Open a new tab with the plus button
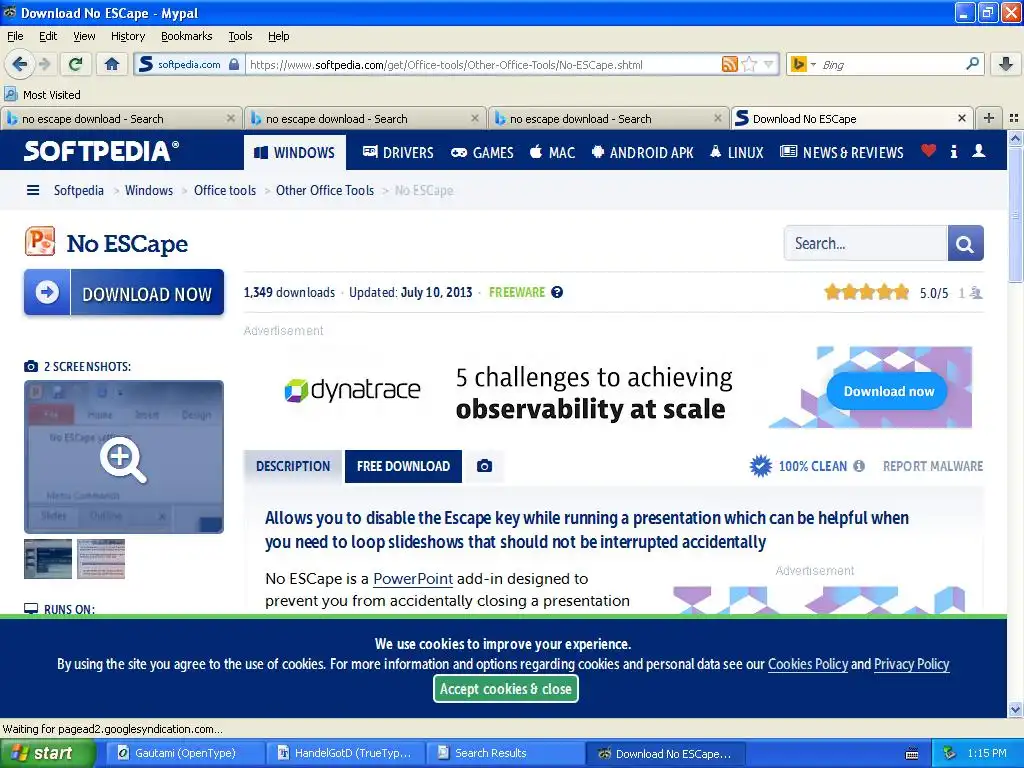 989,118
